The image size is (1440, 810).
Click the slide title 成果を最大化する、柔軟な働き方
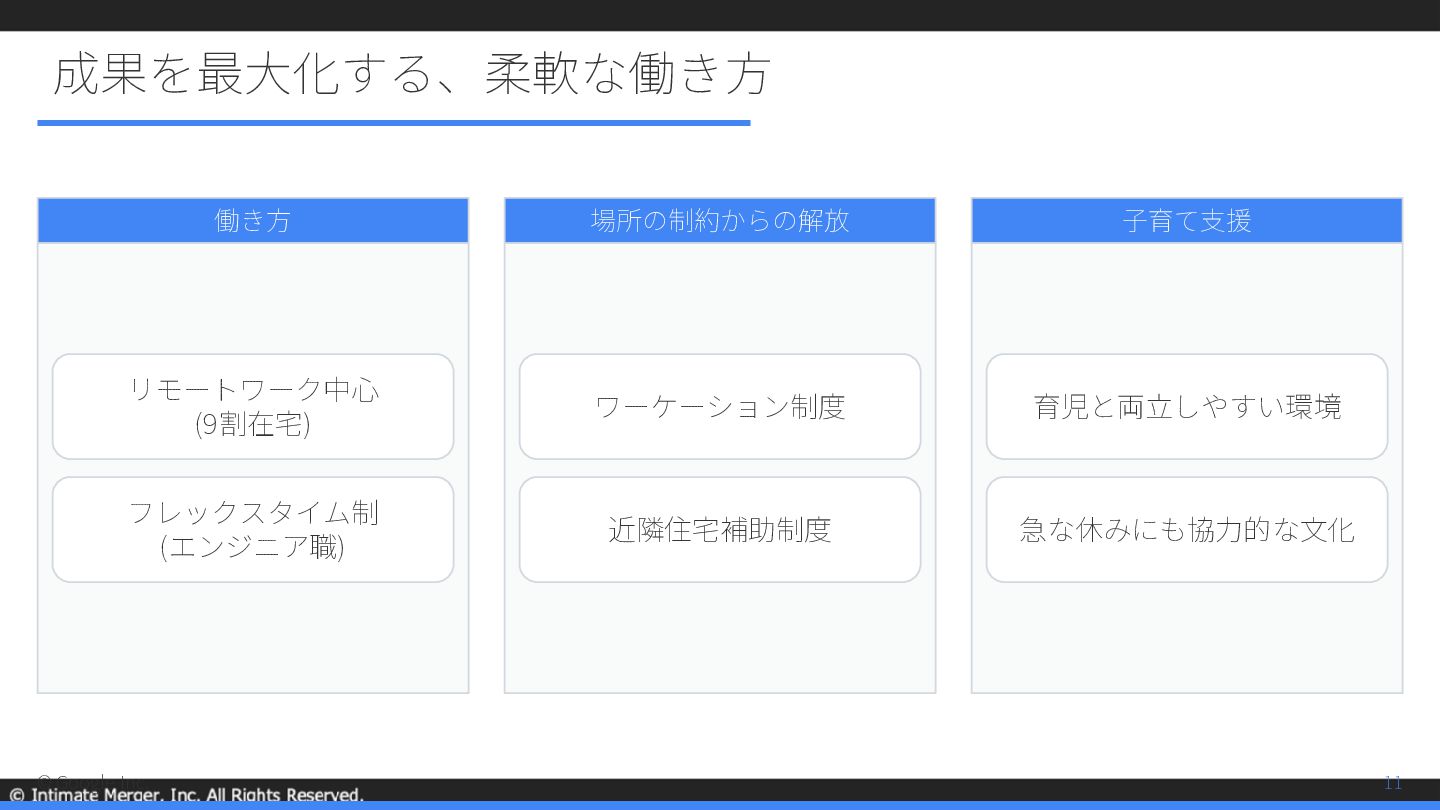(x=411, y=74)
